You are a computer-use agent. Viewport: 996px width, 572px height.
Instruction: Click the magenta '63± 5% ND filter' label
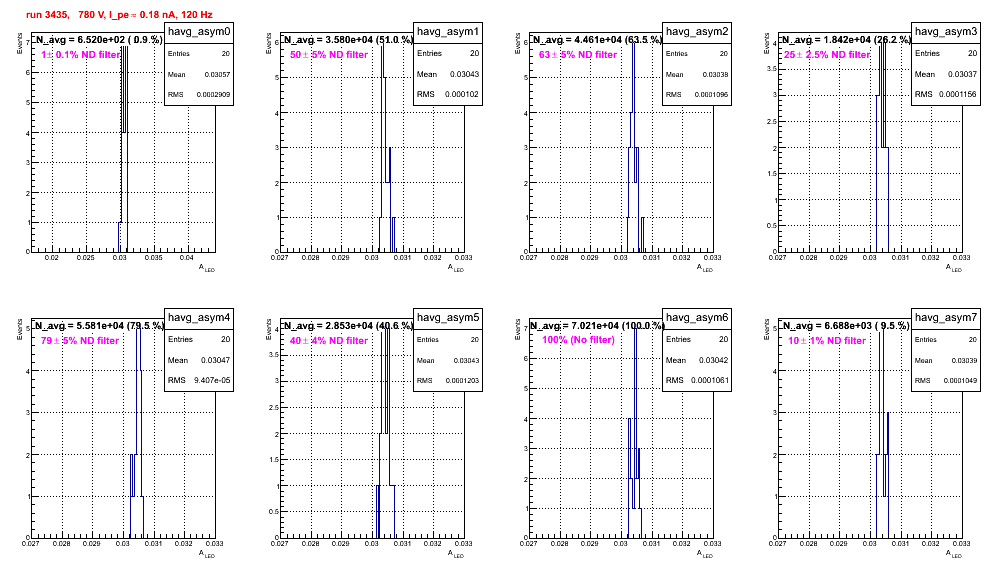point(578,55)
